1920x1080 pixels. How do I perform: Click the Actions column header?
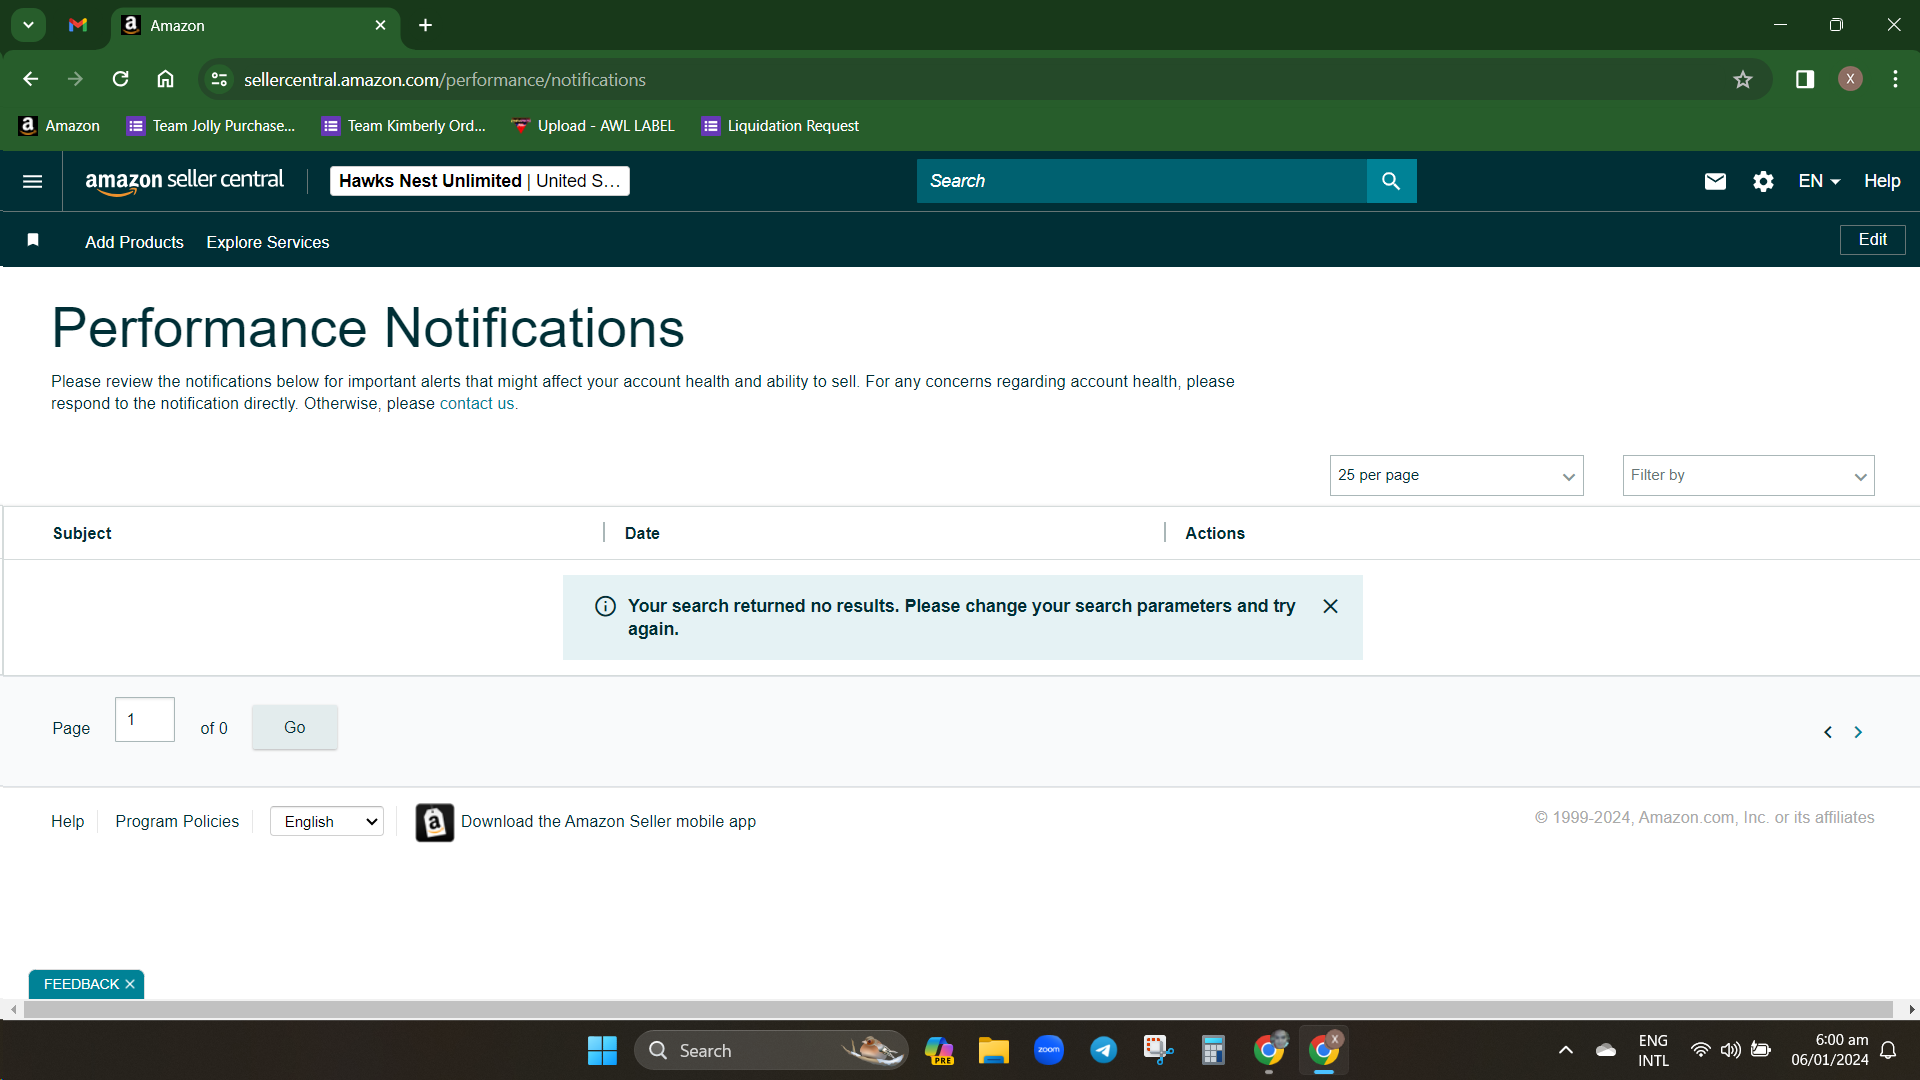(x=1215, y=534)
